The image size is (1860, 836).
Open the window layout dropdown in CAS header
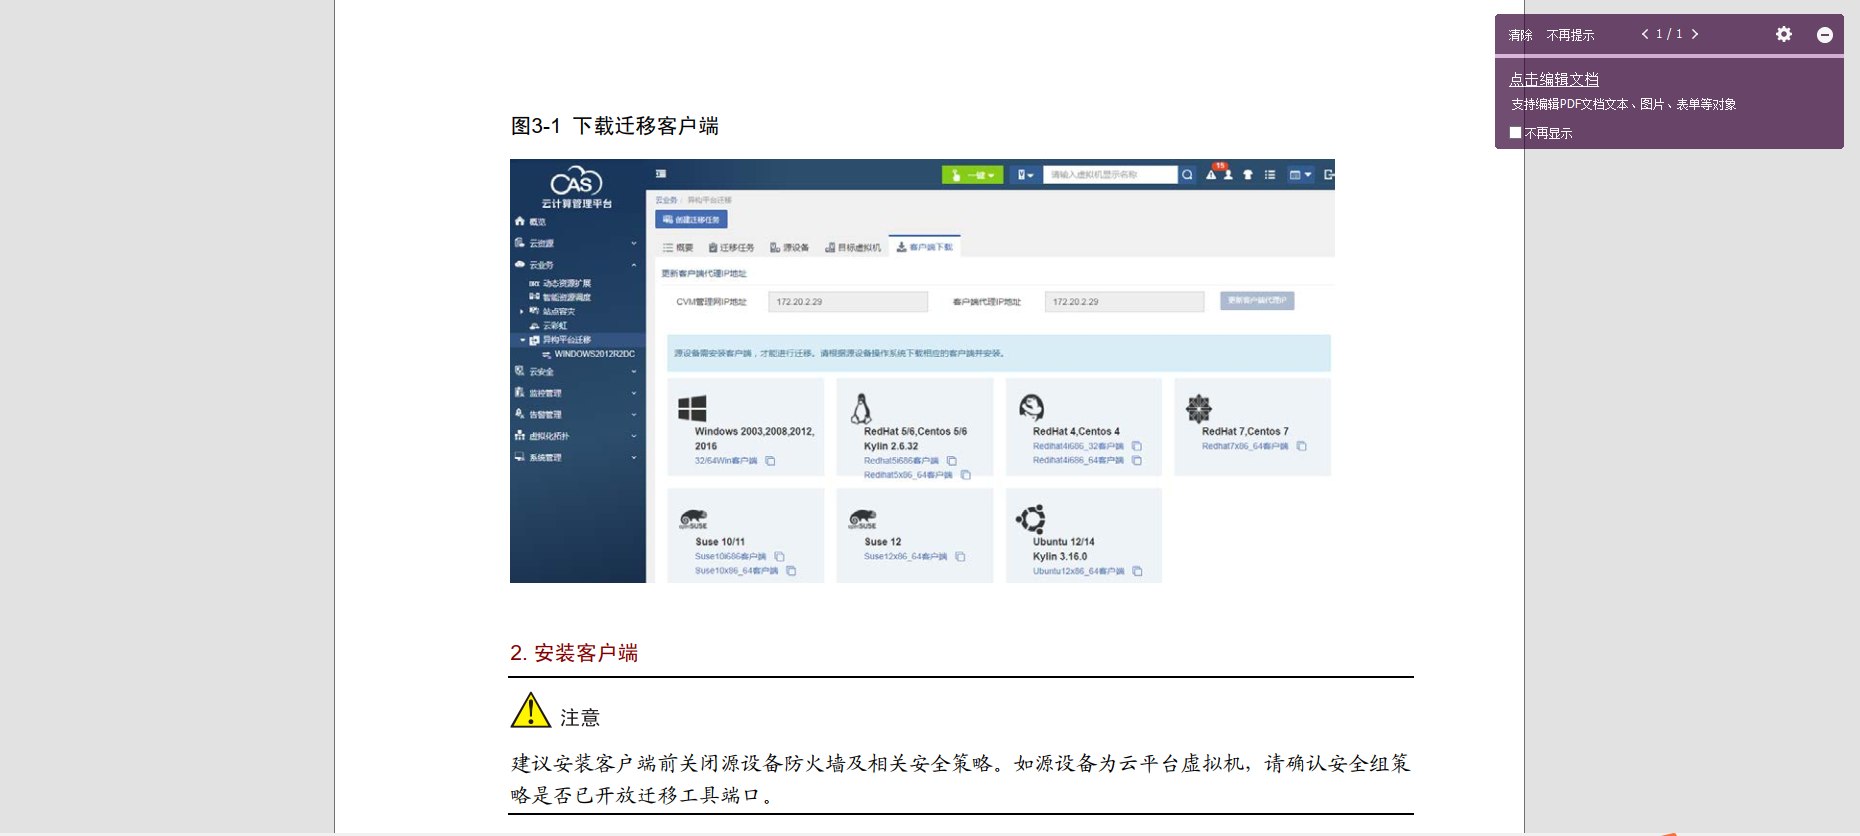[1300, 175]
